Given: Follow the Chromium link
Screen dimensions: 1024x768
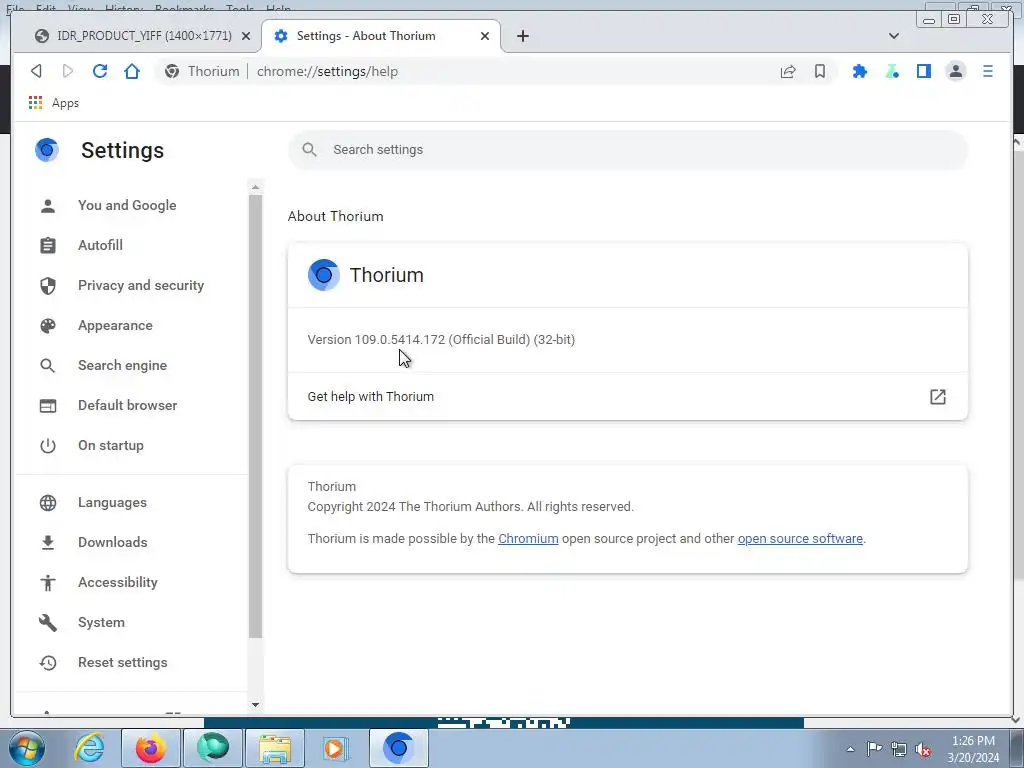Looking at the screenshot, I should pyautogui.click(x=528, y=539).
